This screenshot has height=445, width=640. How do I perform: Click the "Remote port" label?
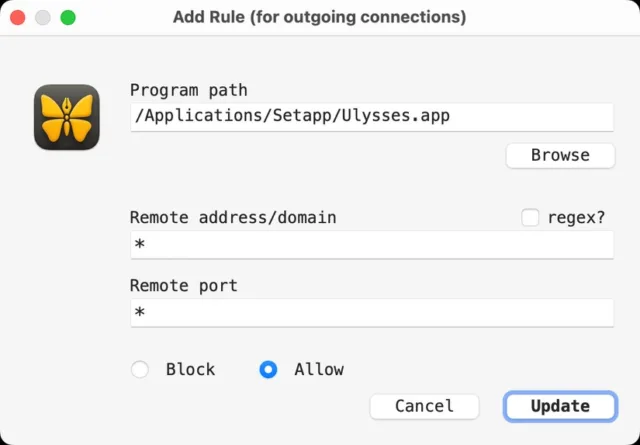(184, 286)
